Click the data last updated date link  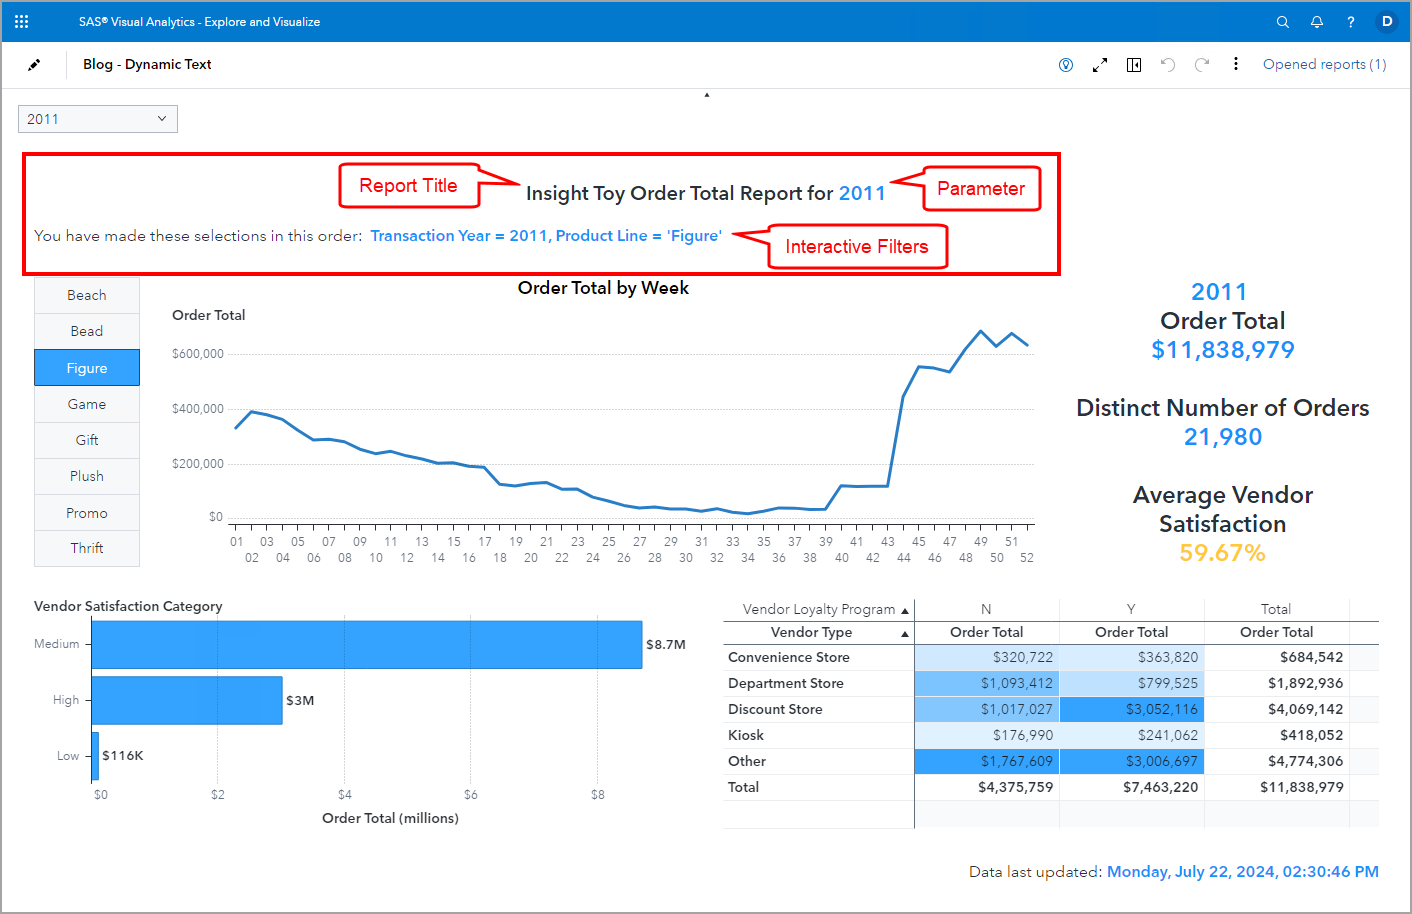point(1243,871)
